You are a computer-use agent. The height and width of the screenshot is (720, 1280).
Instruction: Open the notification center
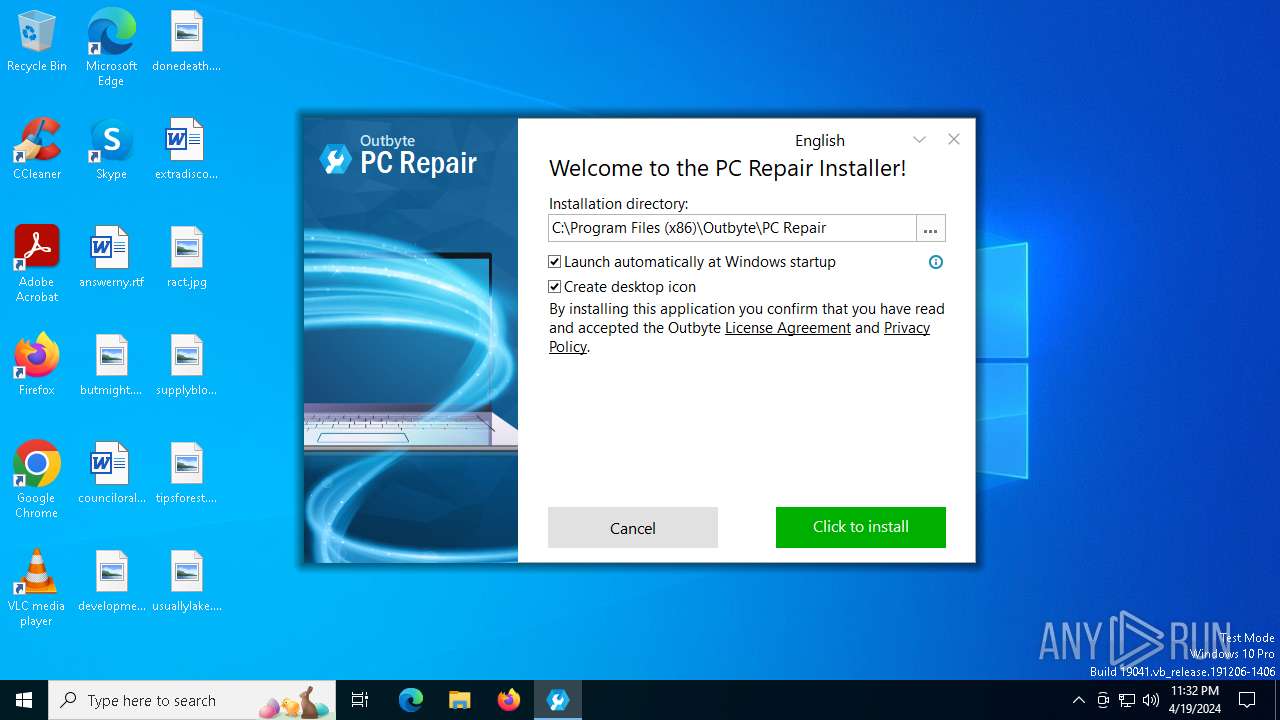coord(1247,700)
